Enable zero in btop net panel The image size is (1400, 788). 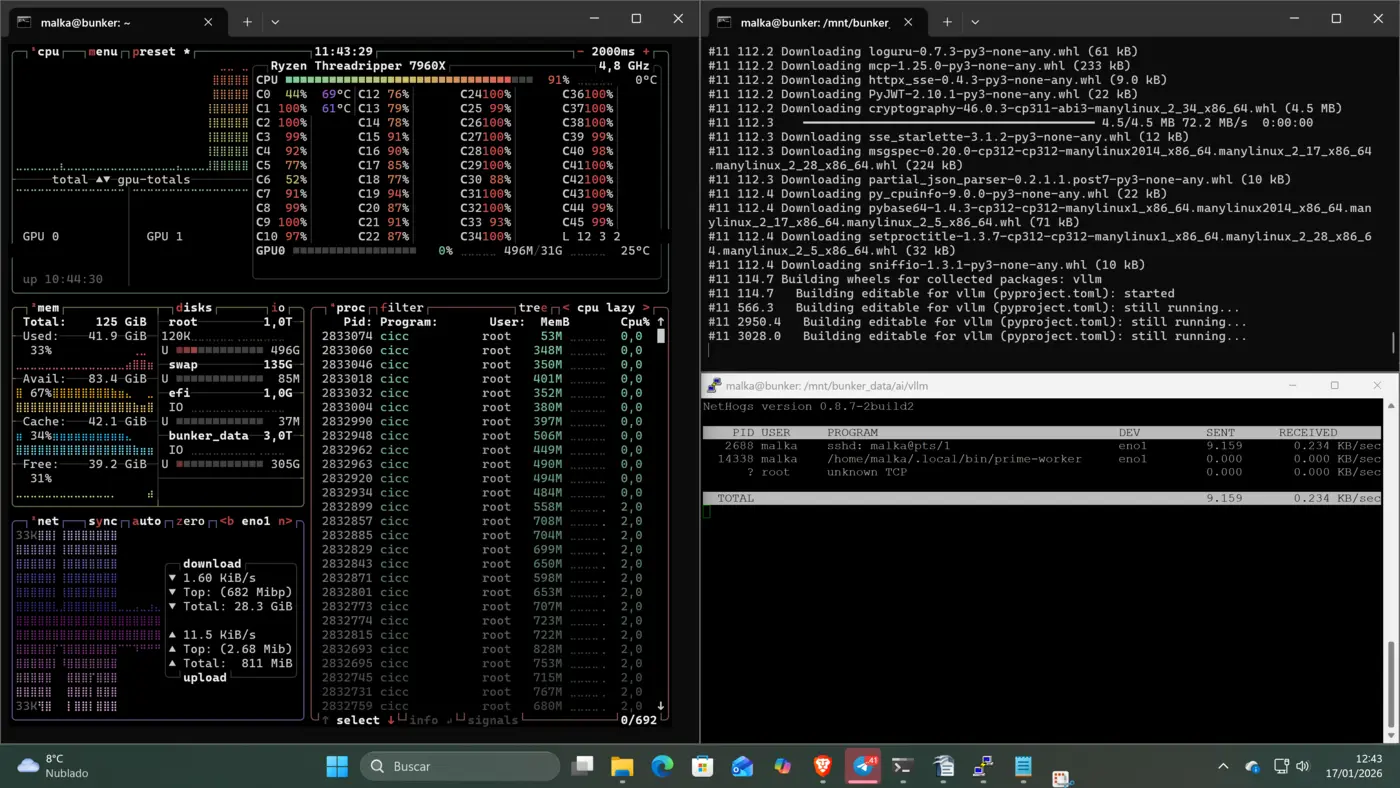pos(190,521)
